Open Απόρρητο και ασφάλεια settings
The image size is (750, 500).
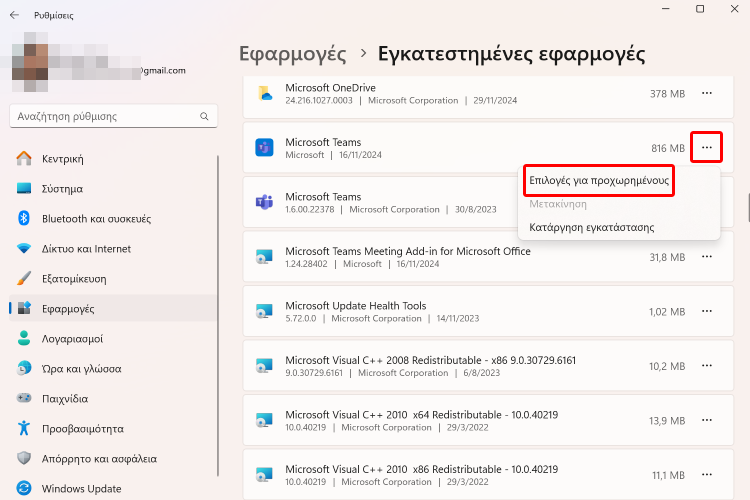[x=113, y=458]
